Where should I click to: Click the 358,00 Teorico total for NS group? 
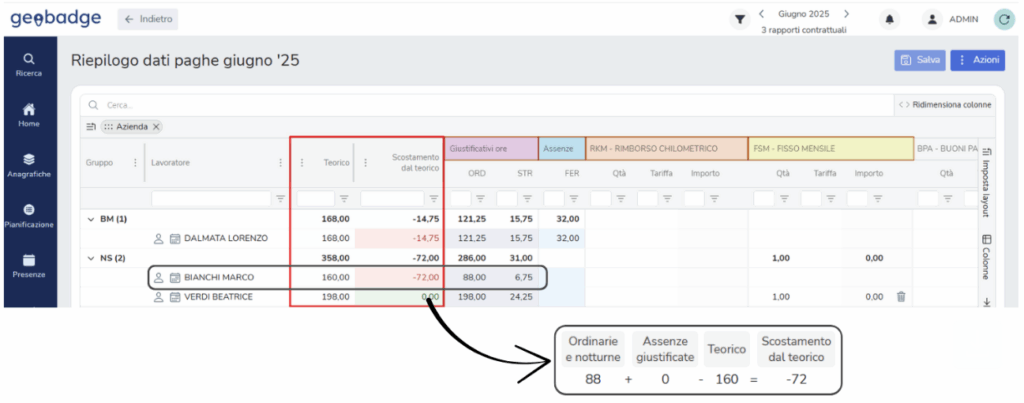[x=337, y=259]
